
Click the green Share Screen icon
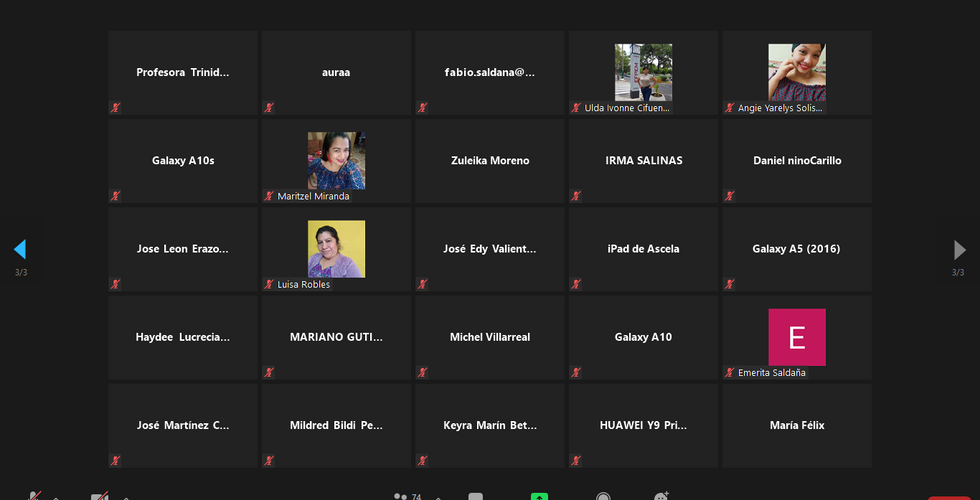coord(539,497)
